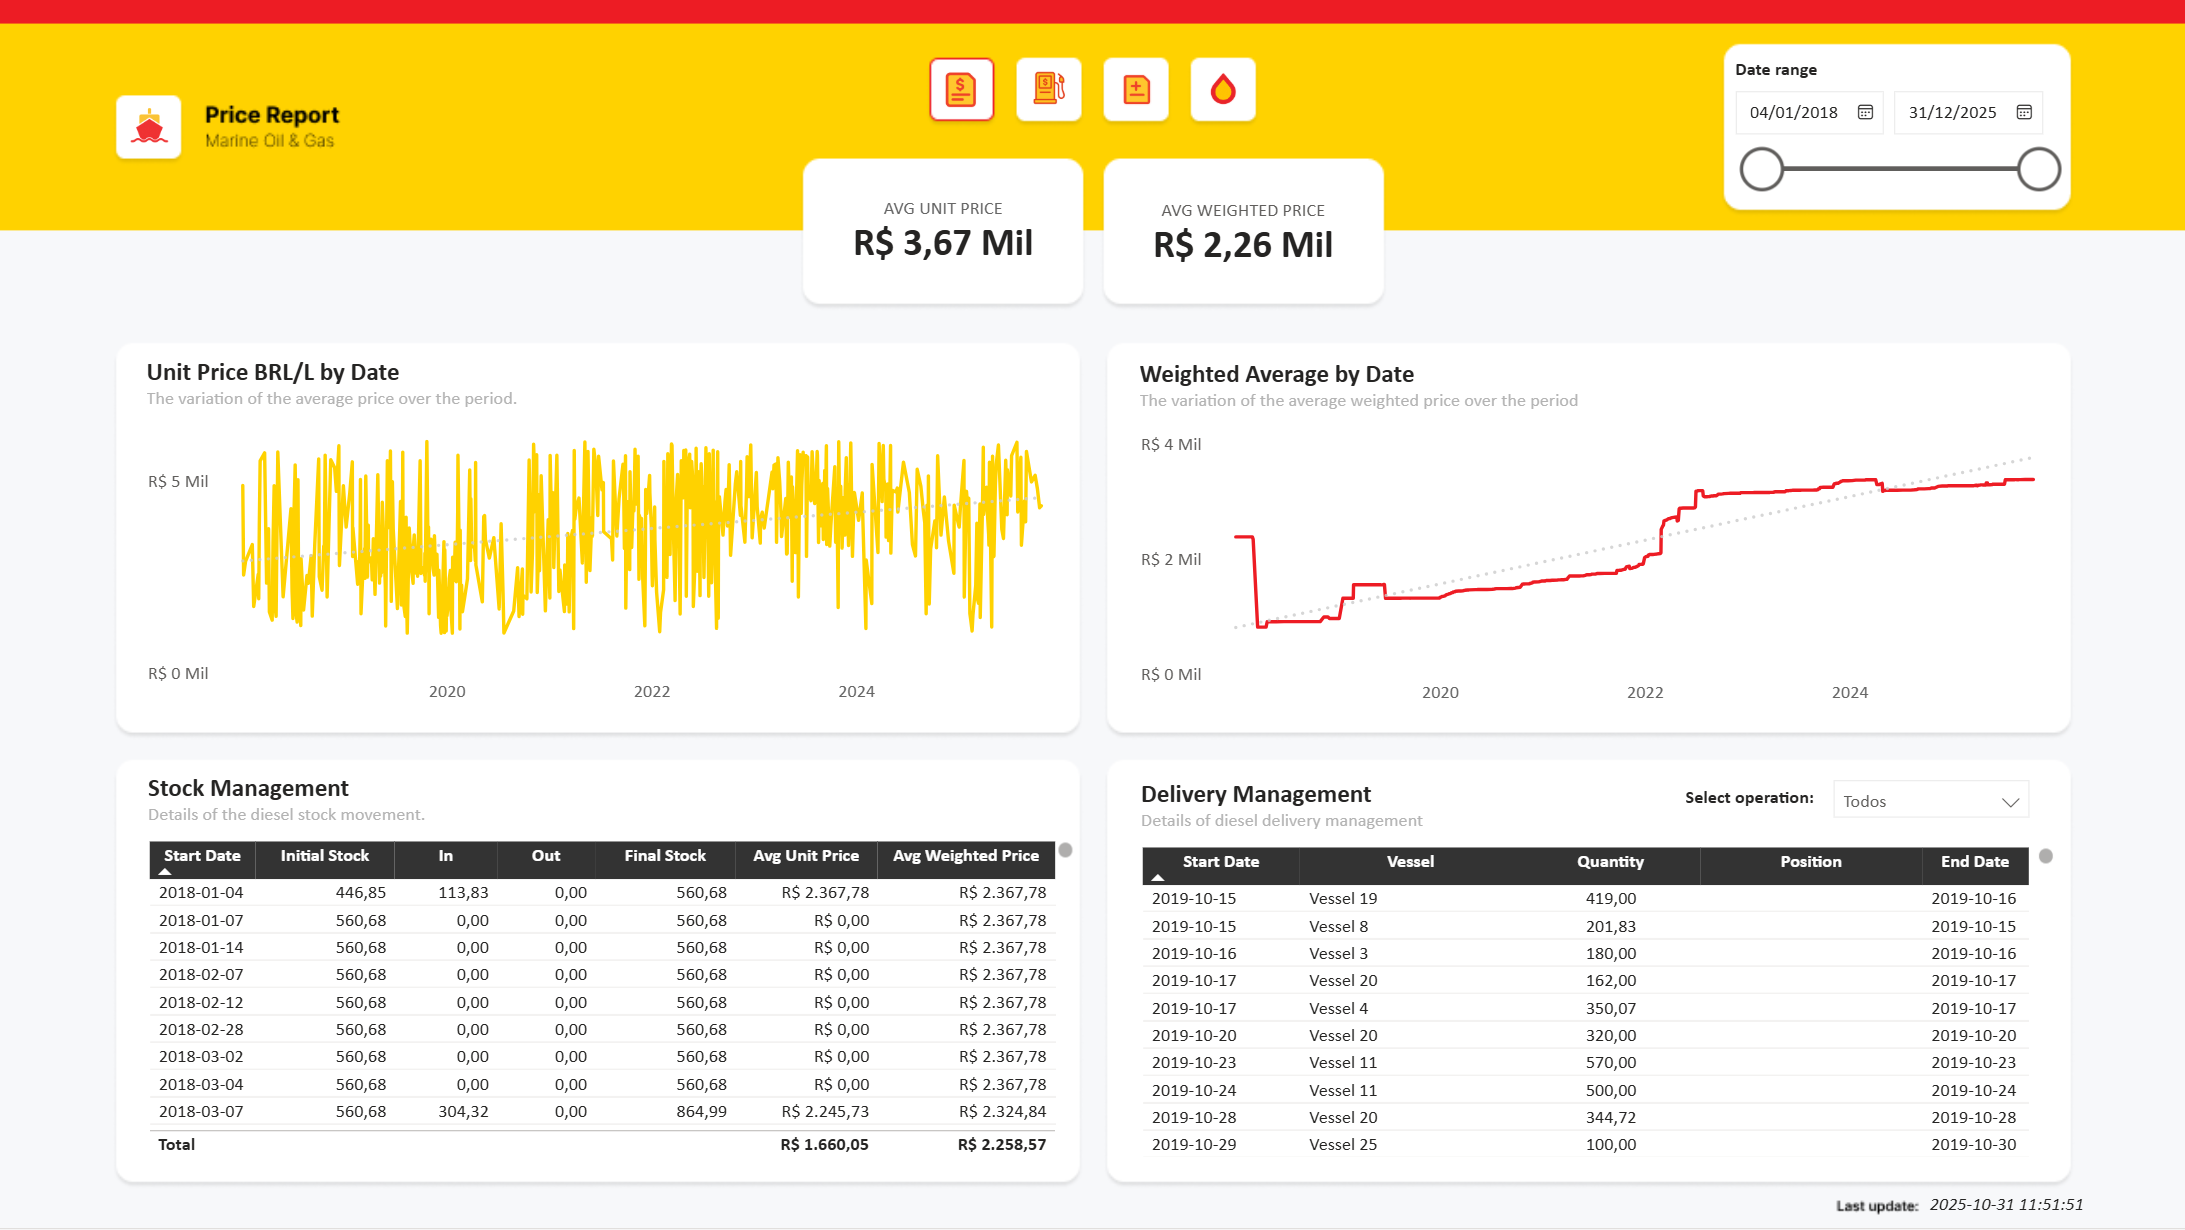Open the price report invoice page icon
The width and height of the screenshot is (2185, 1230).
961,90
